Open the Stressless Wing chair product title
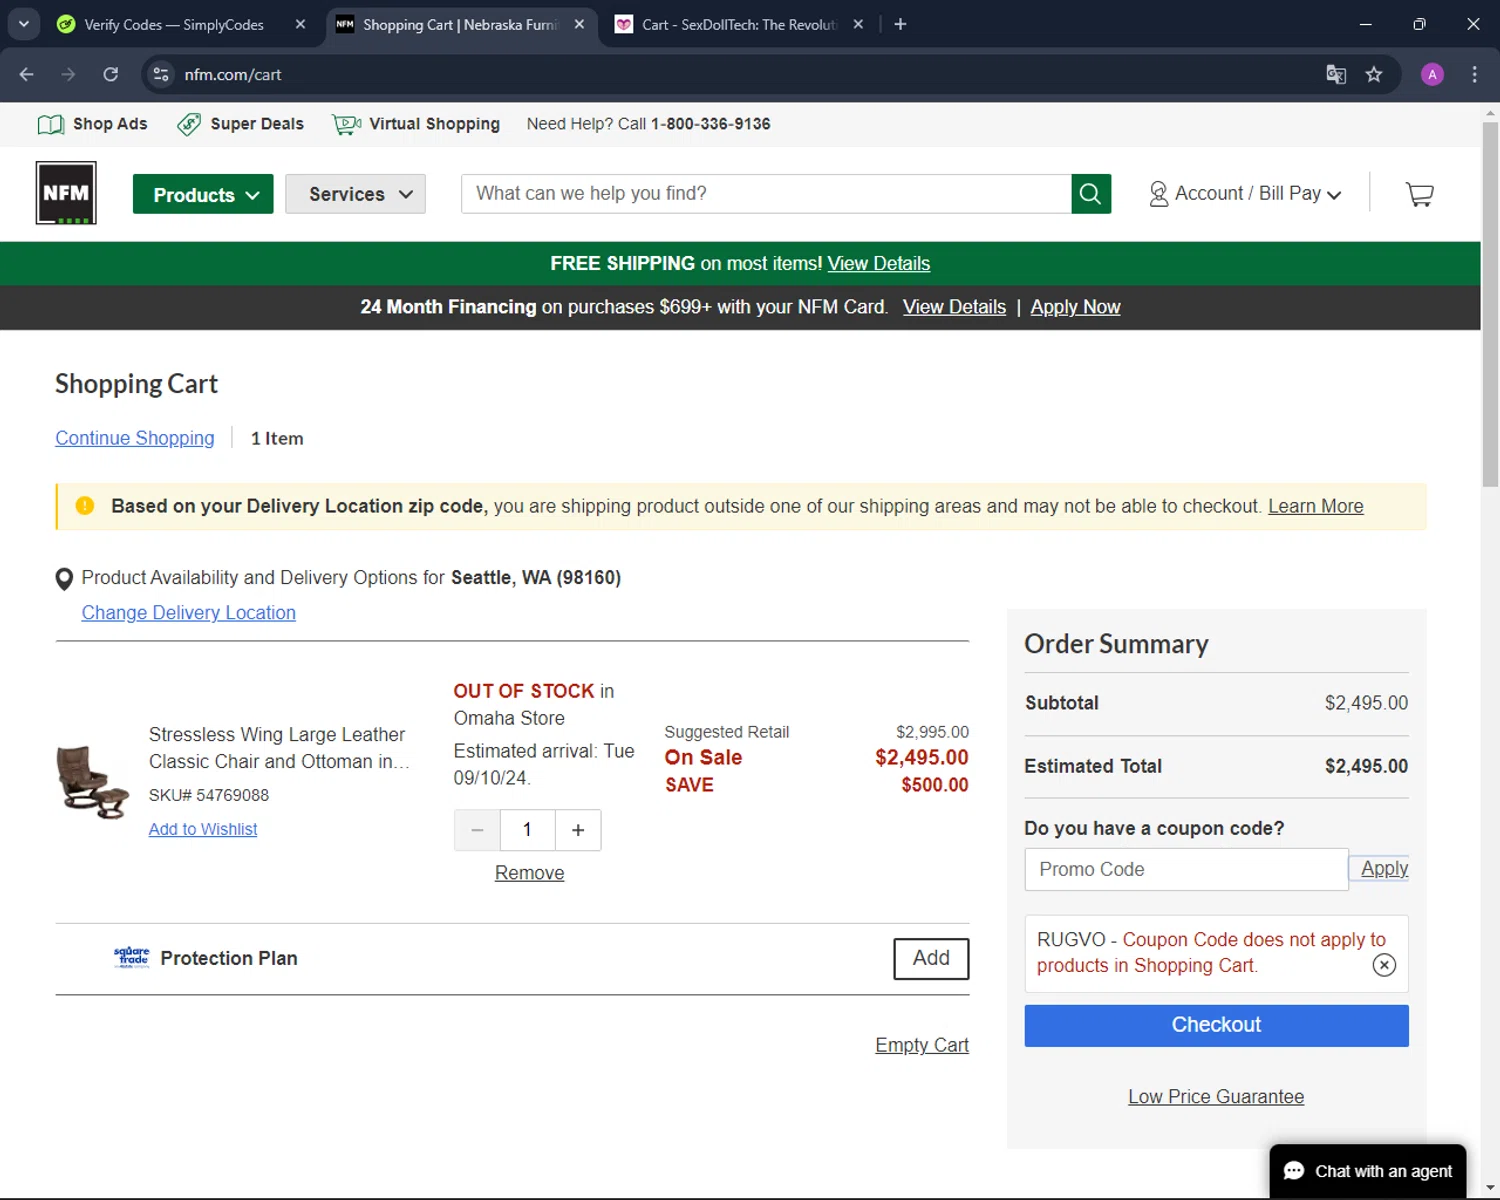1500x1200 pixels. pos(279,748)
